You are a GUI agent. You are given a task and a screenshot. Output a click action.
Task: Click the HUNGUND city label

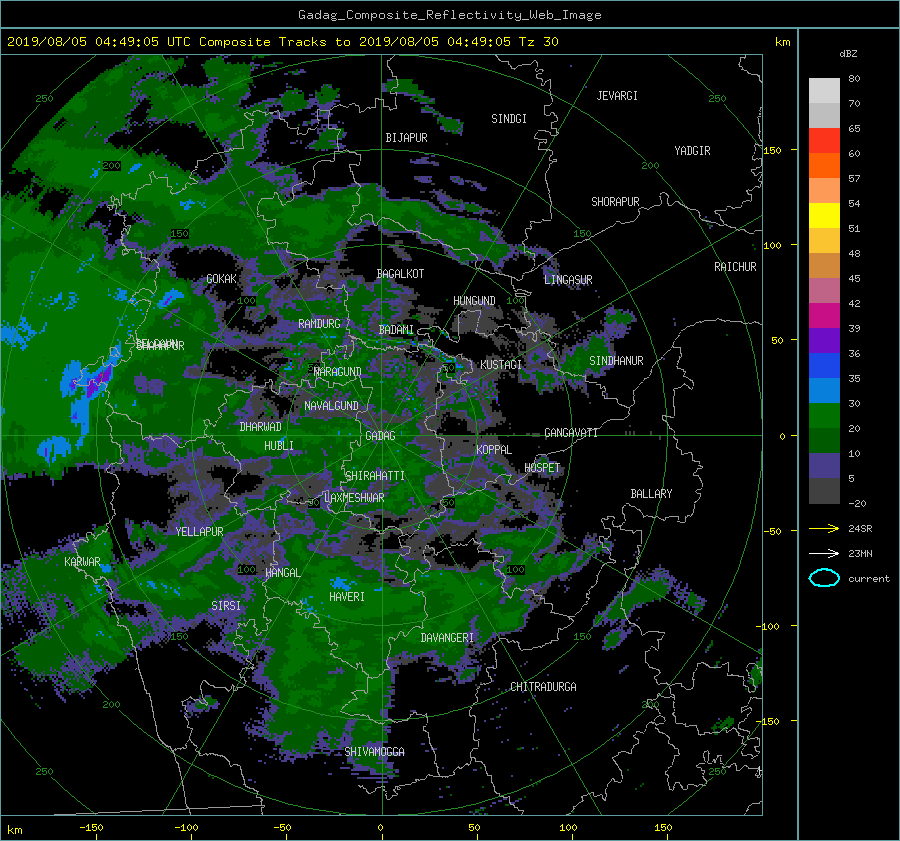click(474, 301)
